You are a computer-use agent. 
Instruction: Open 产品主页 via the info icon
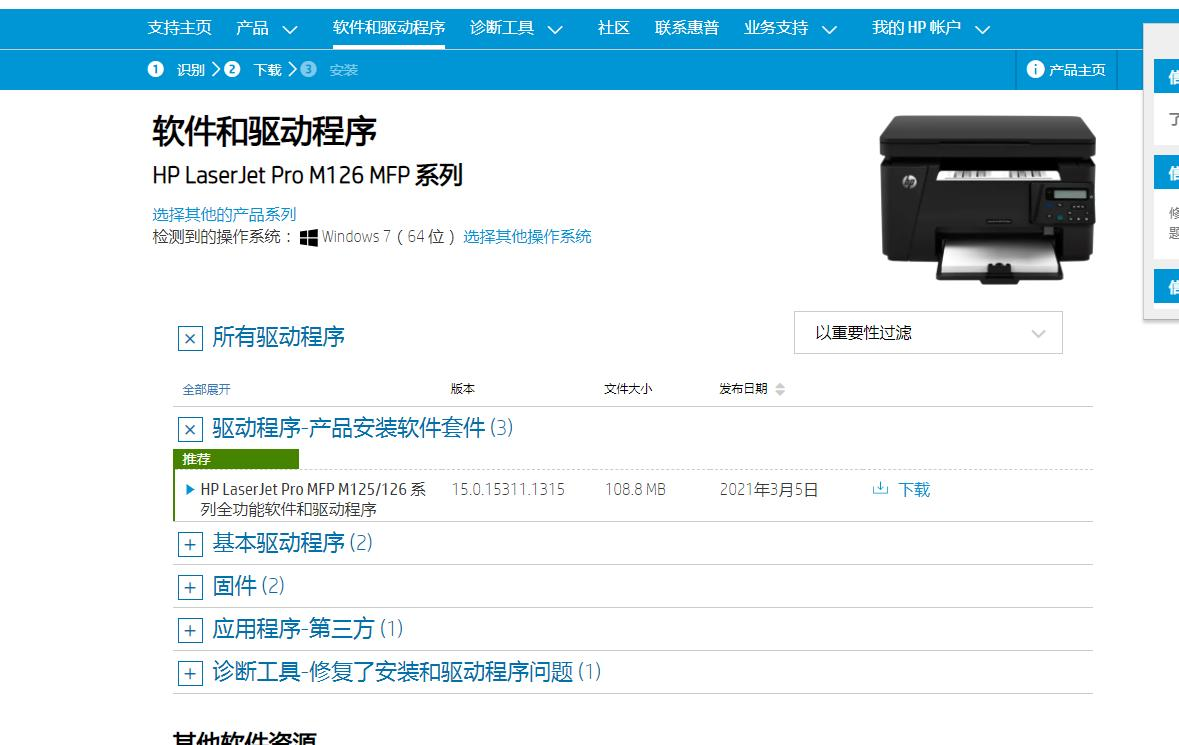[x=1033, y=70]
